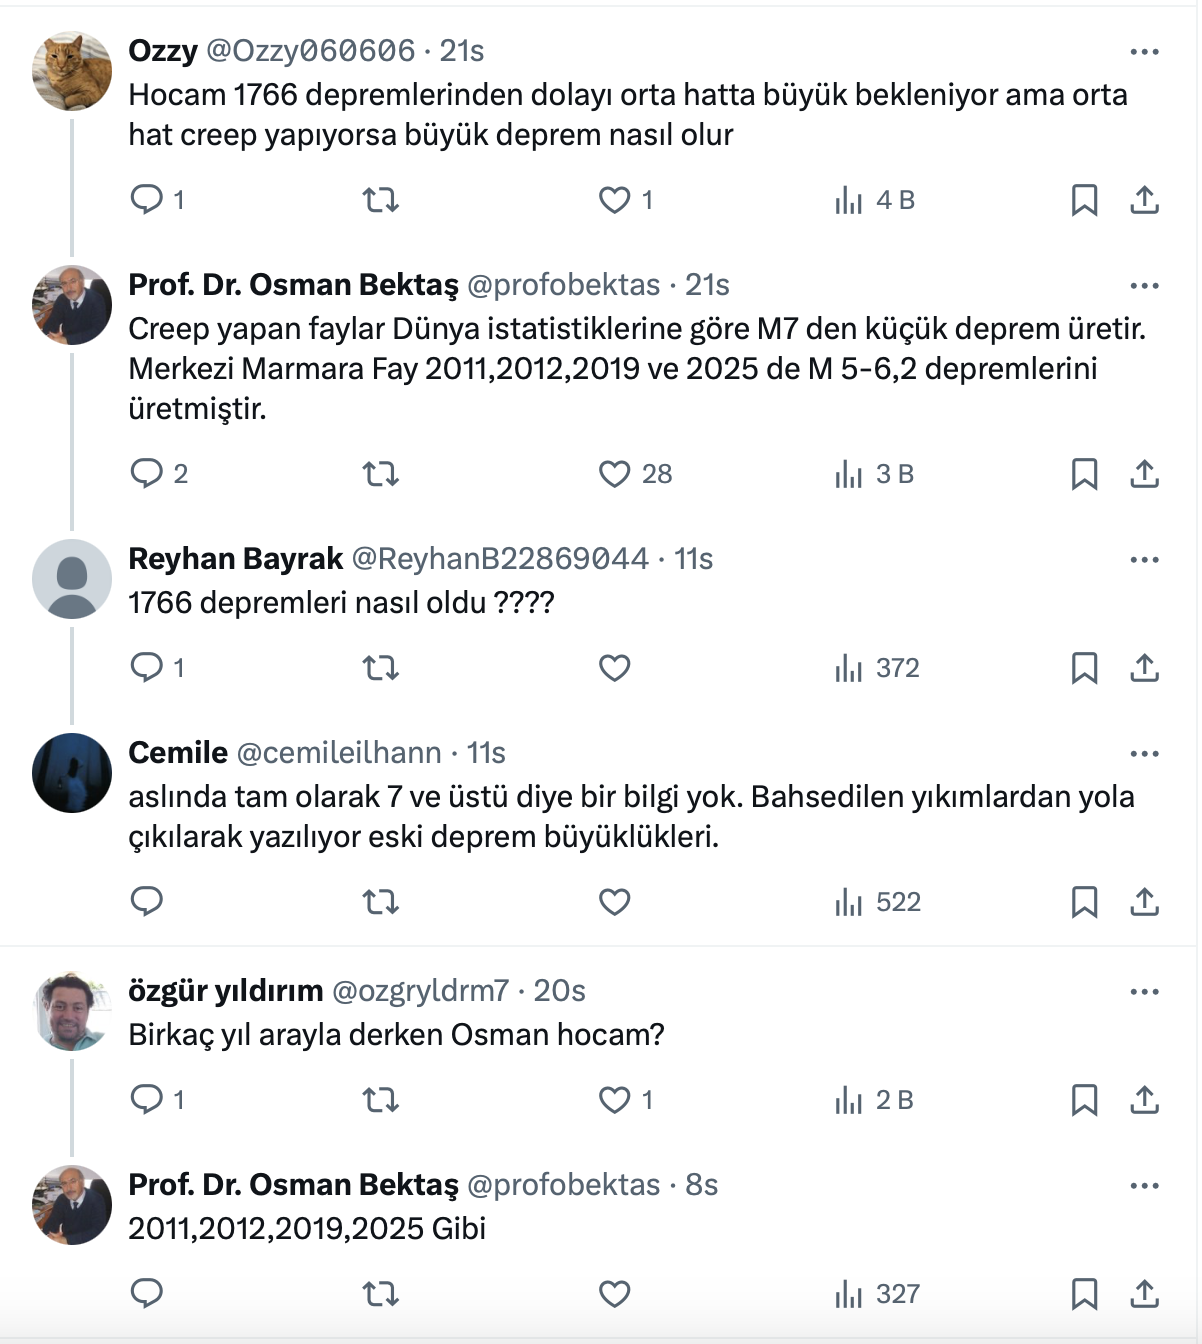Screen dimensions: 1202x1344
Task: Open more options menu on Cemile's tweet
Action: pyautogui.click(x=1144, y=754)
